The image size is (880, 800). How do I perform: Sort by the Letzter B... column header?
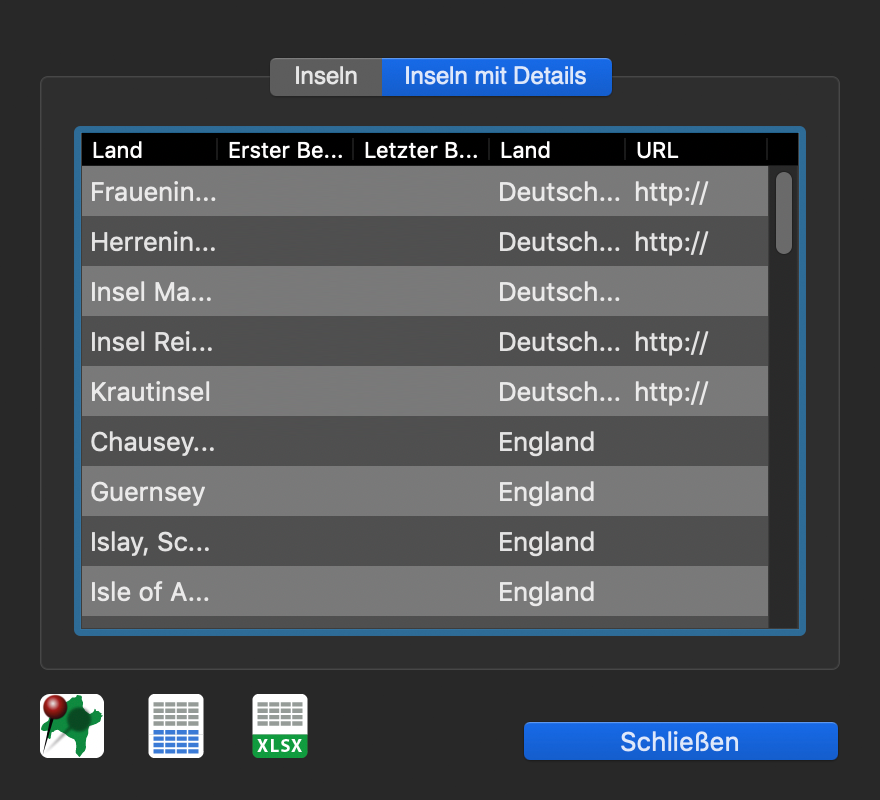click(x=421, y=150)
